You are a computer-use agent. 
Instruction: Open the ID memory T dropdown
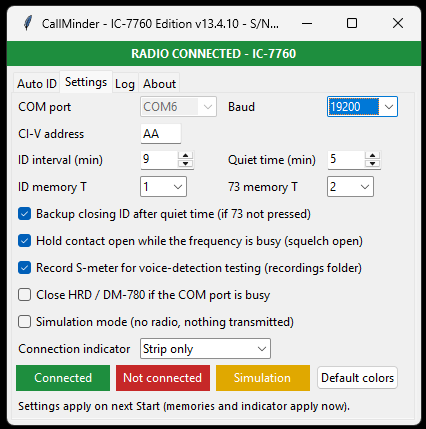pos(163,187)
